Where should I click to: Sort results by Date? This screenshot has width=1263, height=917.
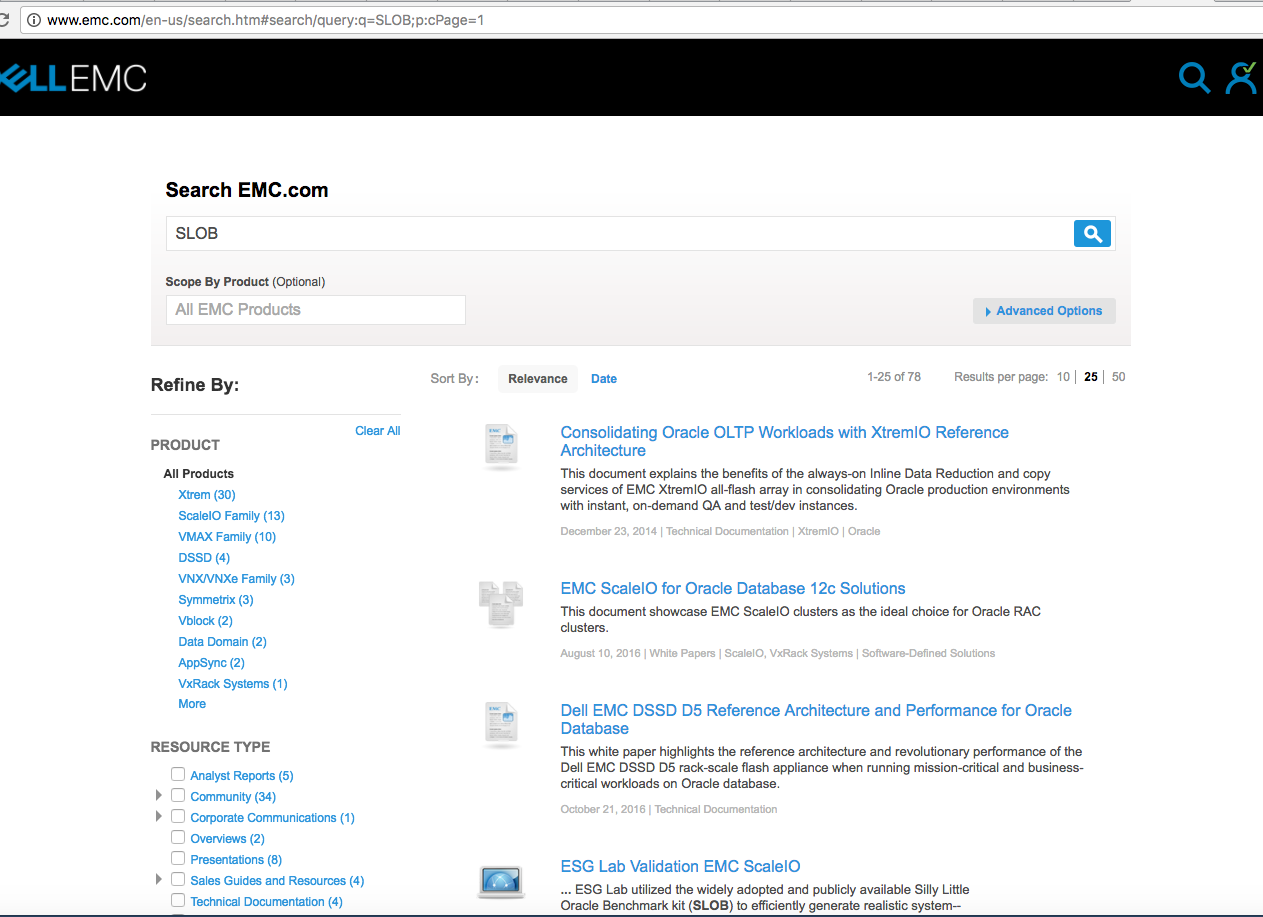click(604, 379)
